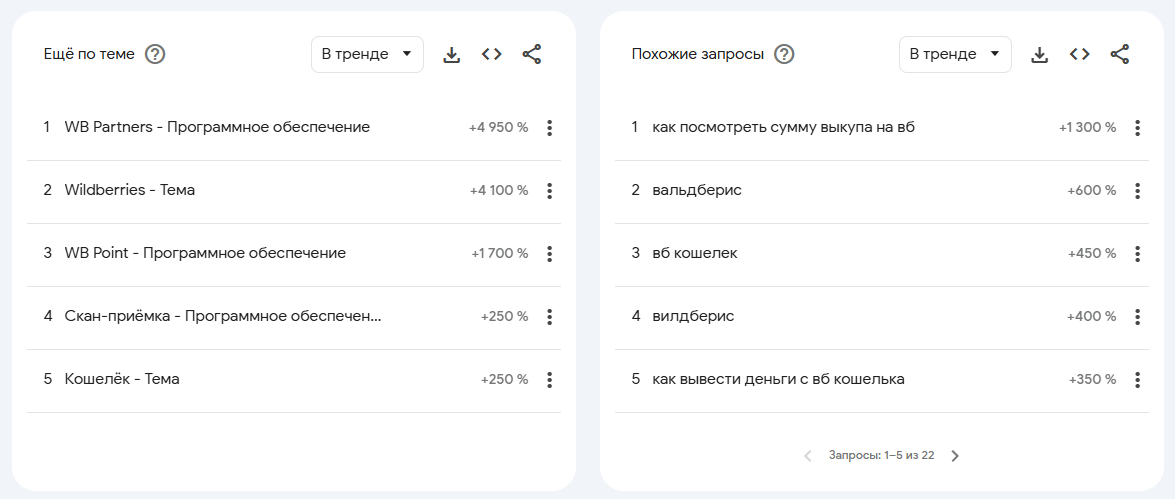
Task: Open help for 'Похожие запросы' panel
Action: coord(784,55)
